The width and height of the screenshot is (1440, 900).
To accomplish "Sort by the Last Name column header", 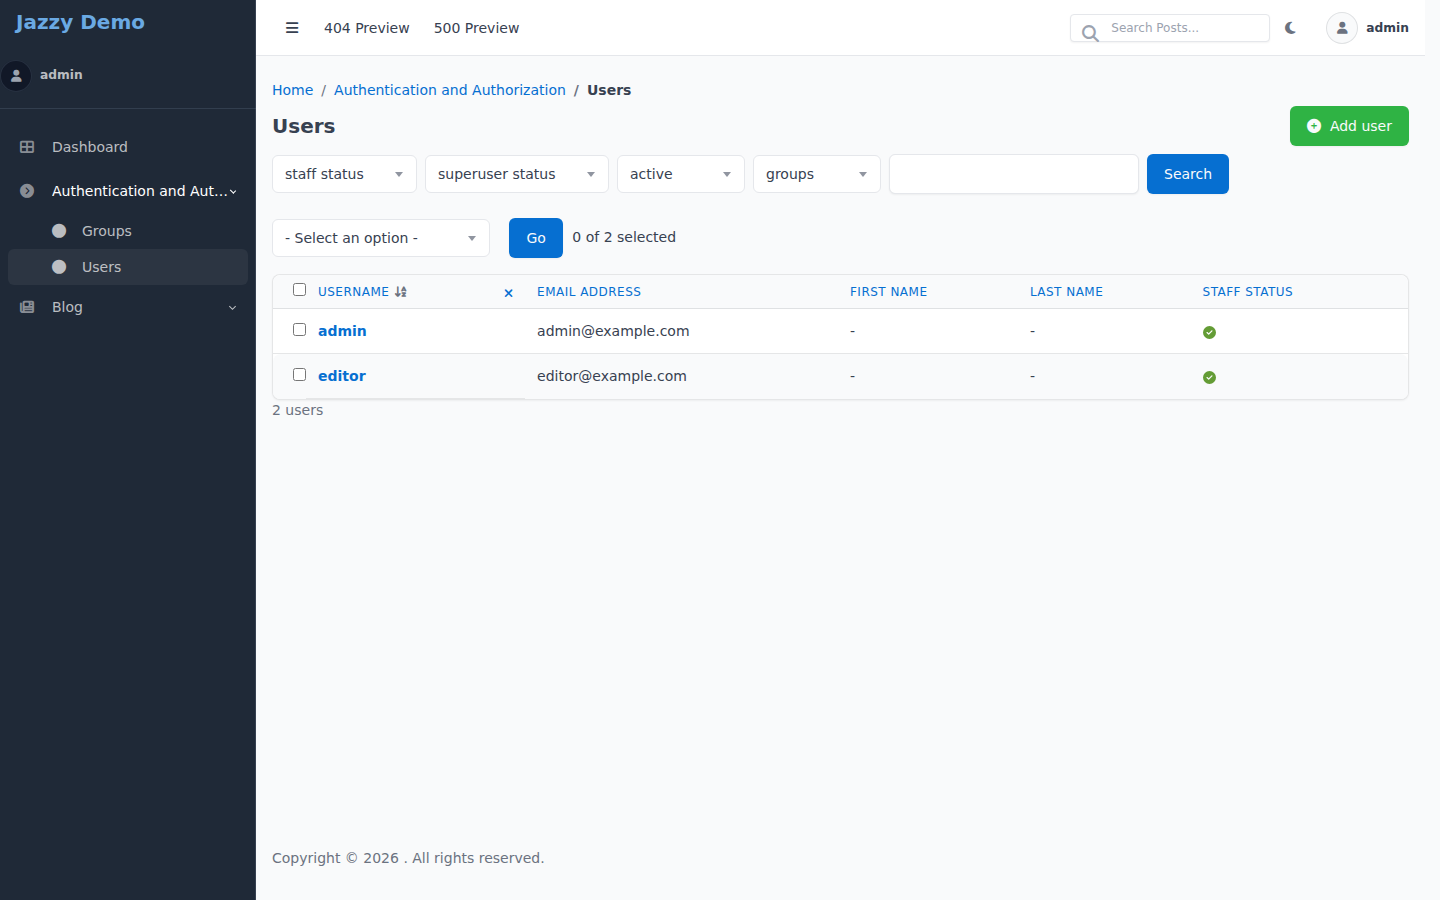I will [1066, 292].
